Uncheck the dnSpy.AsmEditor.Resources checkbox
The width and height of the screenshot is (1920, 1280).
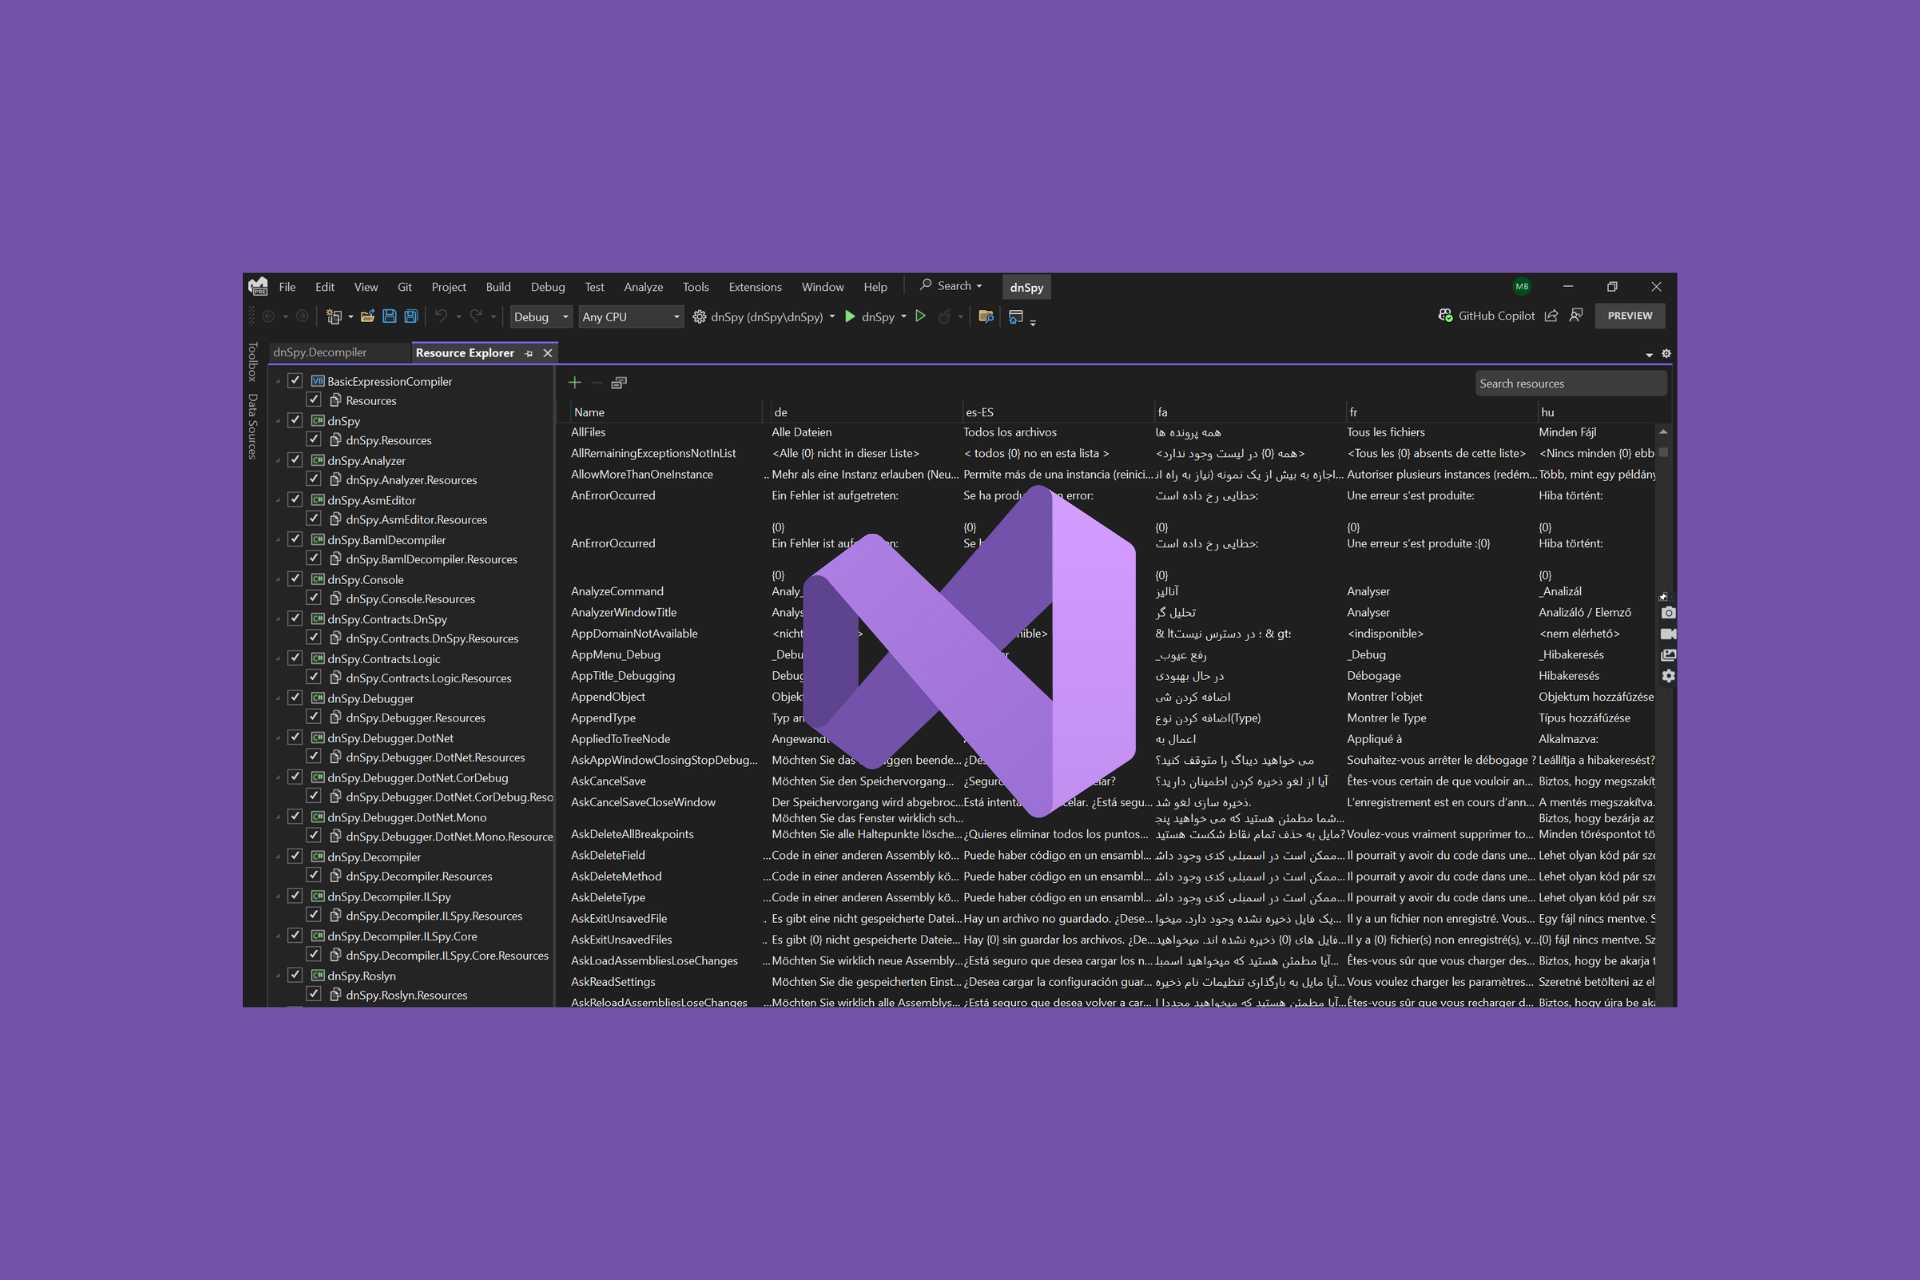(314, 519)
